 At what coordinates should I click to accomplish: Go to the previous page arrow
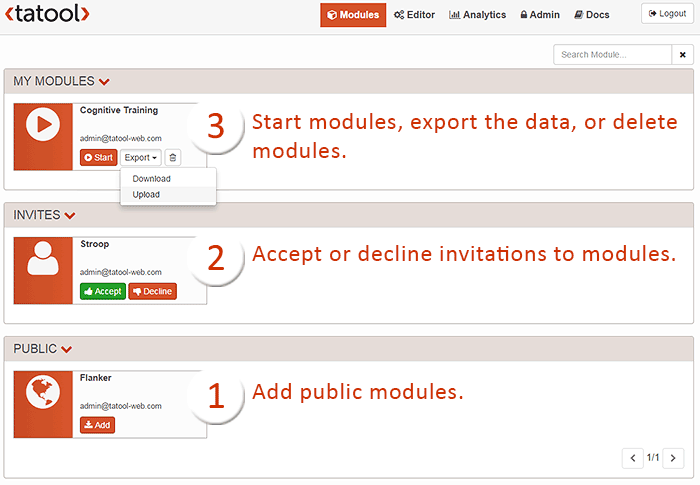[x=632, y=458]
